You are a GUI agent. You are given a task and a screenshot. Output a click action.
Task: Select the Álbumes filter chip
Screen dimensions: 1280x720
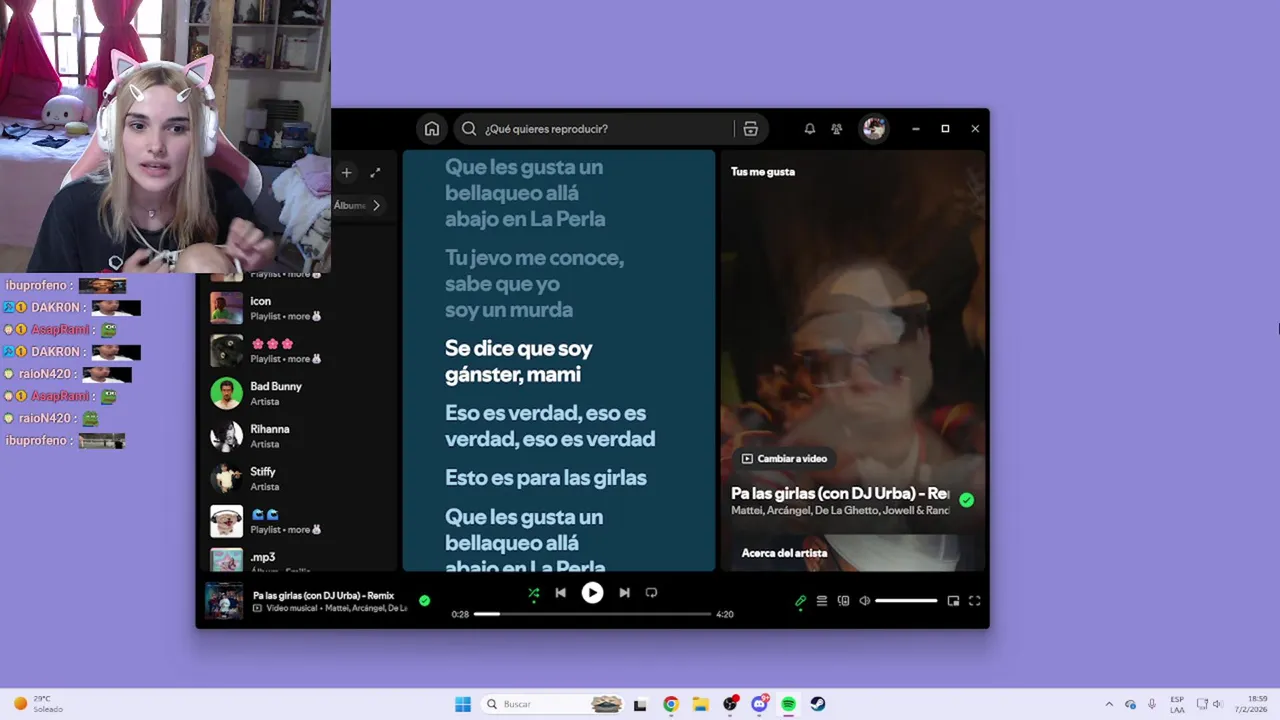click(x=349, y=205)
